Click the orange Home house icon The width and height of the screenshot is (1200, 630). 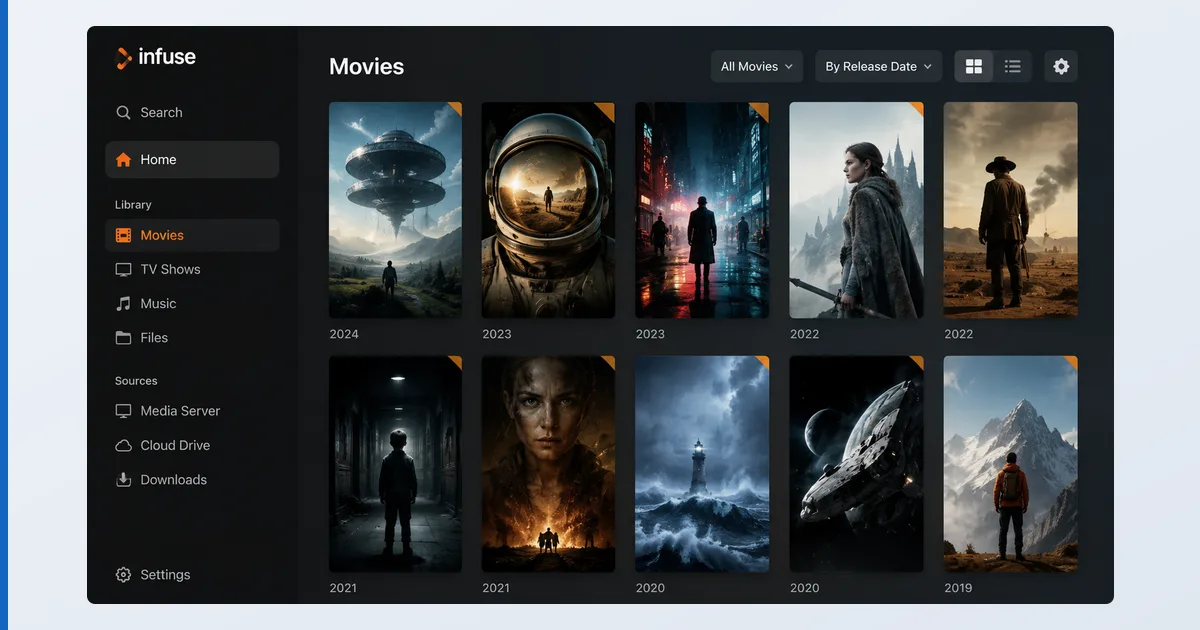(123, 160)
